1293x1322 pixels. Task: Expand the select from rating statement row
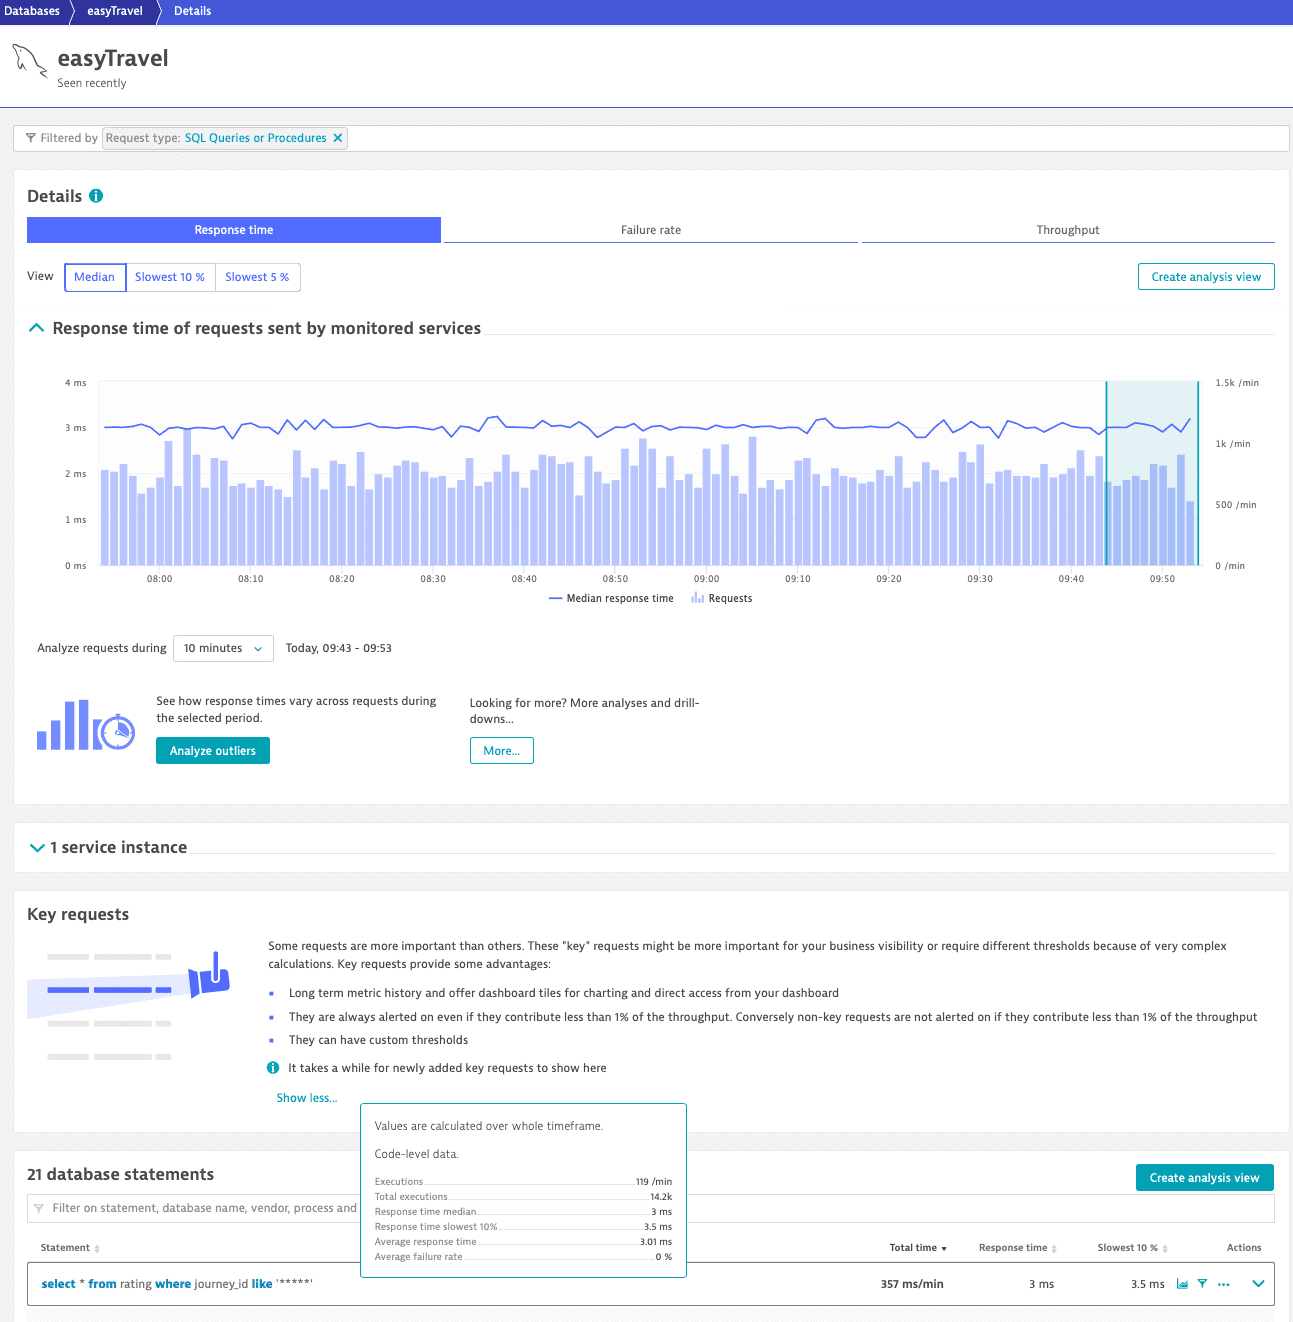(1258, 1284)
